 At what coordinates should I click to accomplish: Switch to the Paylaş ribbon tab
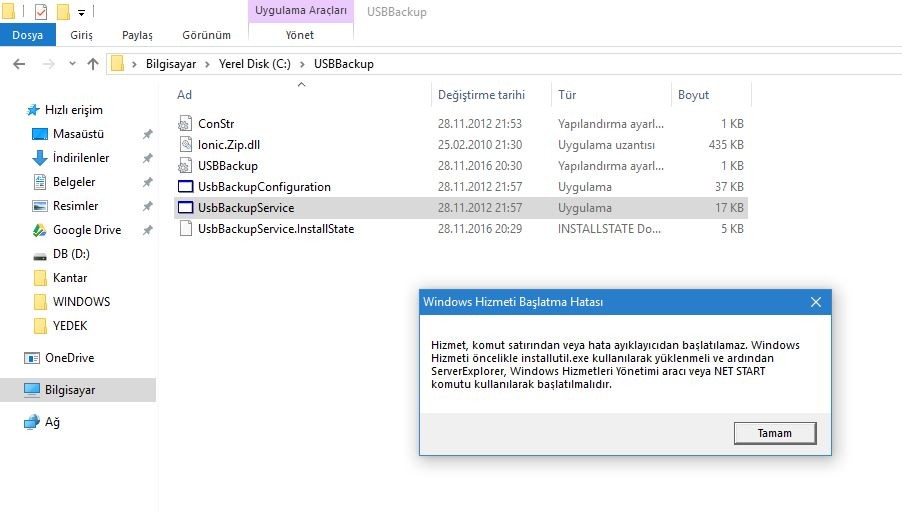pyautogui.click(x=137, y=35)
